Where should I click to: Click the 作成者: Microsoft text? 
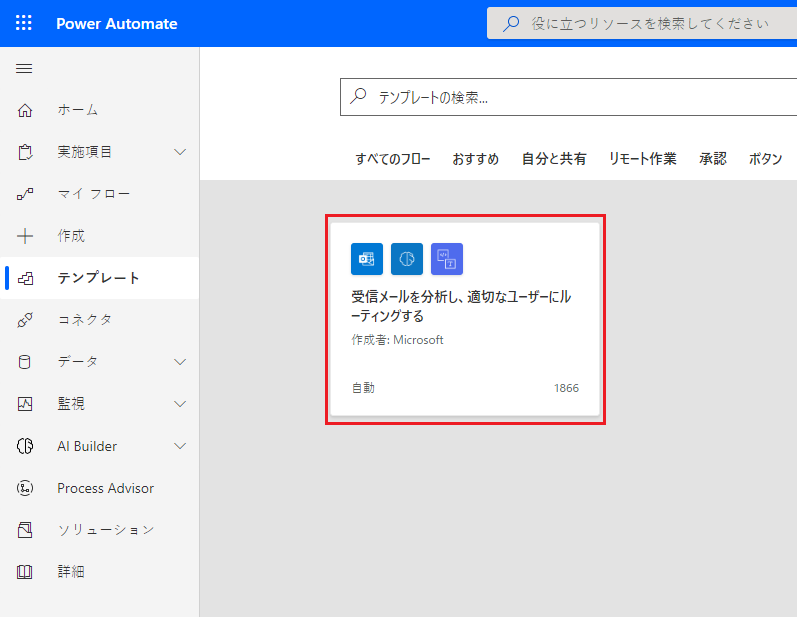pos(397,340)
